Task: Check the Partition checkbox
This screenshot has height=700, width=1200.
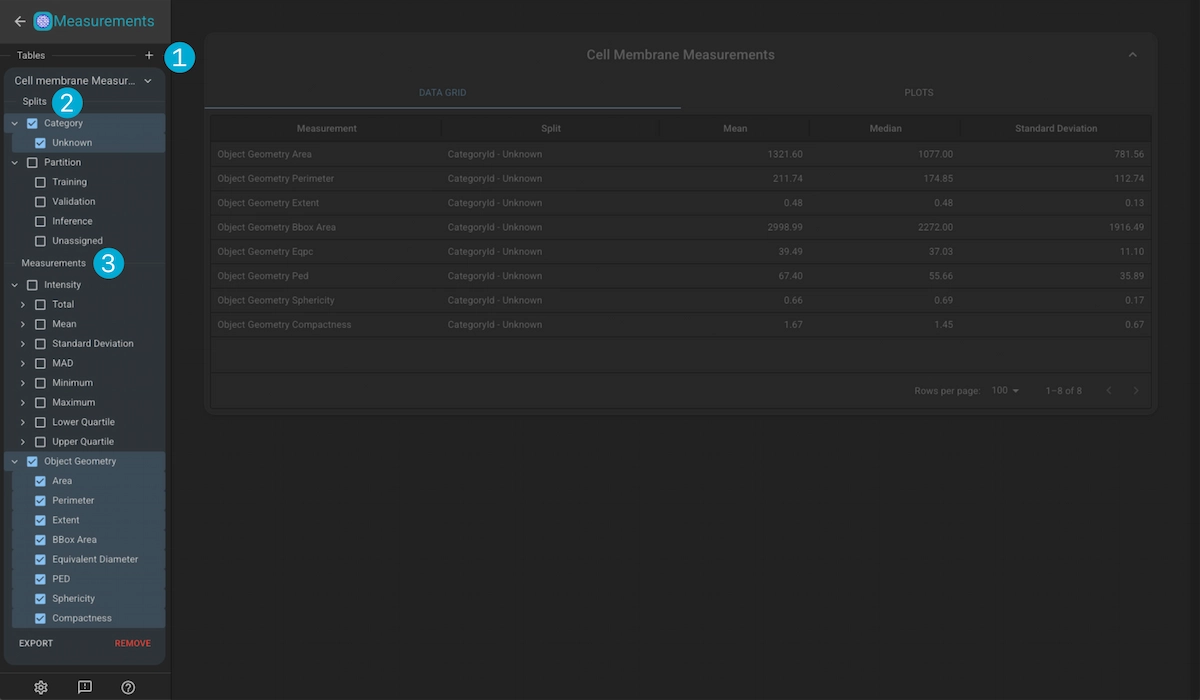Action: click(32, 162)
